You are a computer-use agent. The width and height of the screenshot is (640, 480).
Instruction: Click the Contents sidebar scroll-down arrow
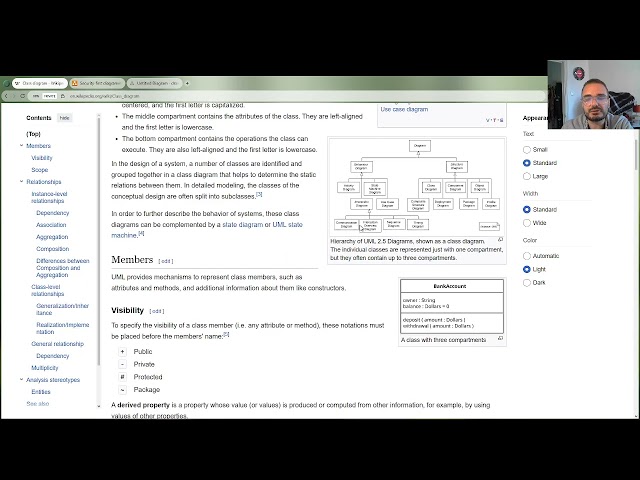pos(98,406)
